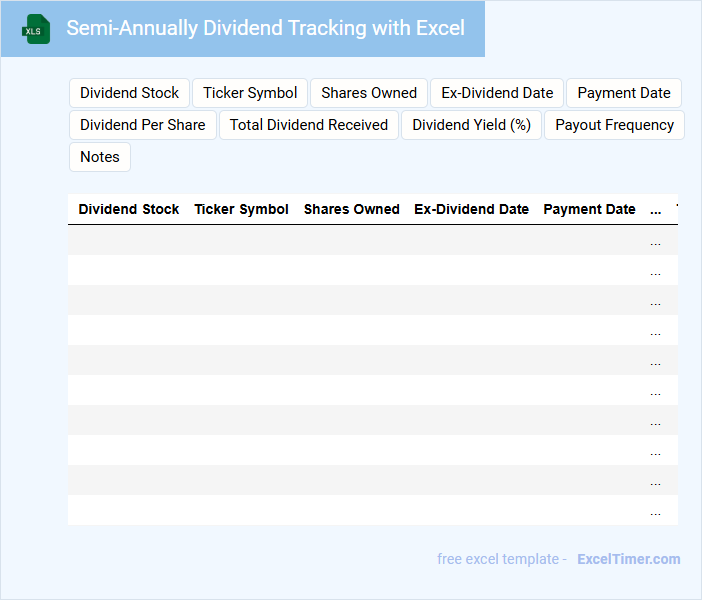Expand hidden columns via header ellipsis
This screenshot has height=600, width=702.
coord(655,210)
